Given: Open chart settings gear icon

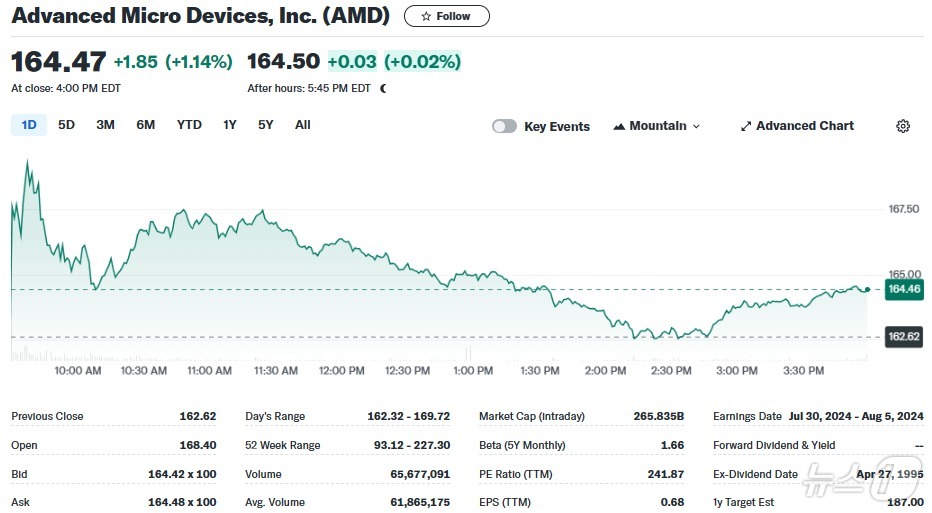Looking at the screenshot, I should point(903,126).
